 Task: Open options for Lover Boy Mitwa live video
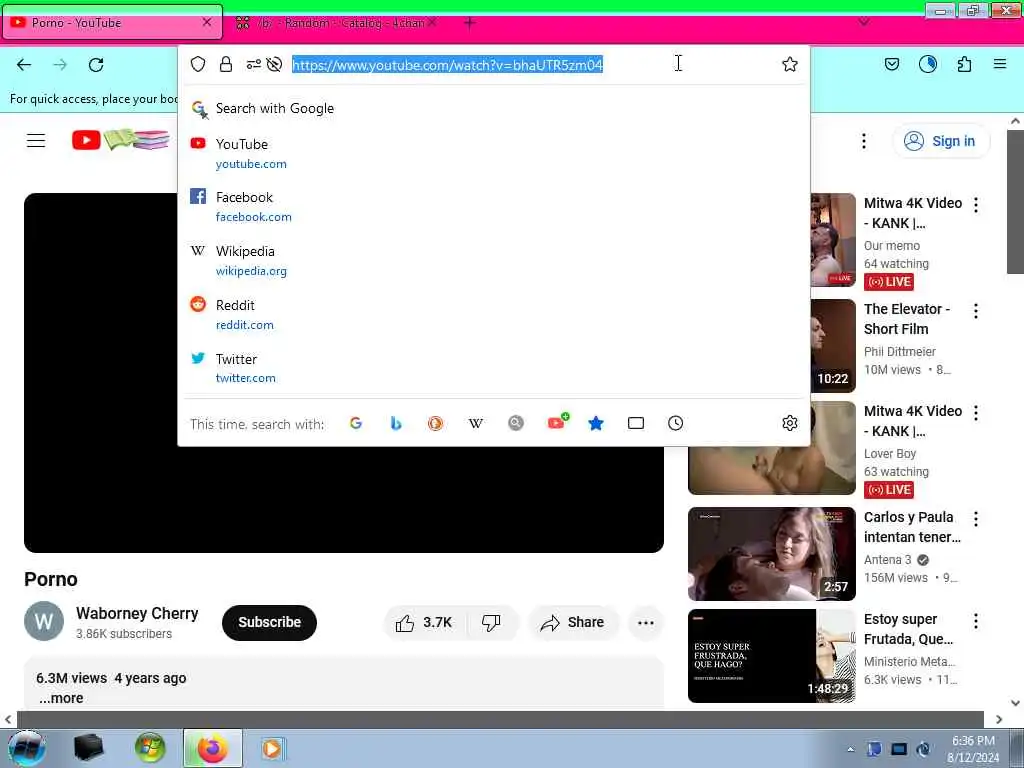pos(976,413)
